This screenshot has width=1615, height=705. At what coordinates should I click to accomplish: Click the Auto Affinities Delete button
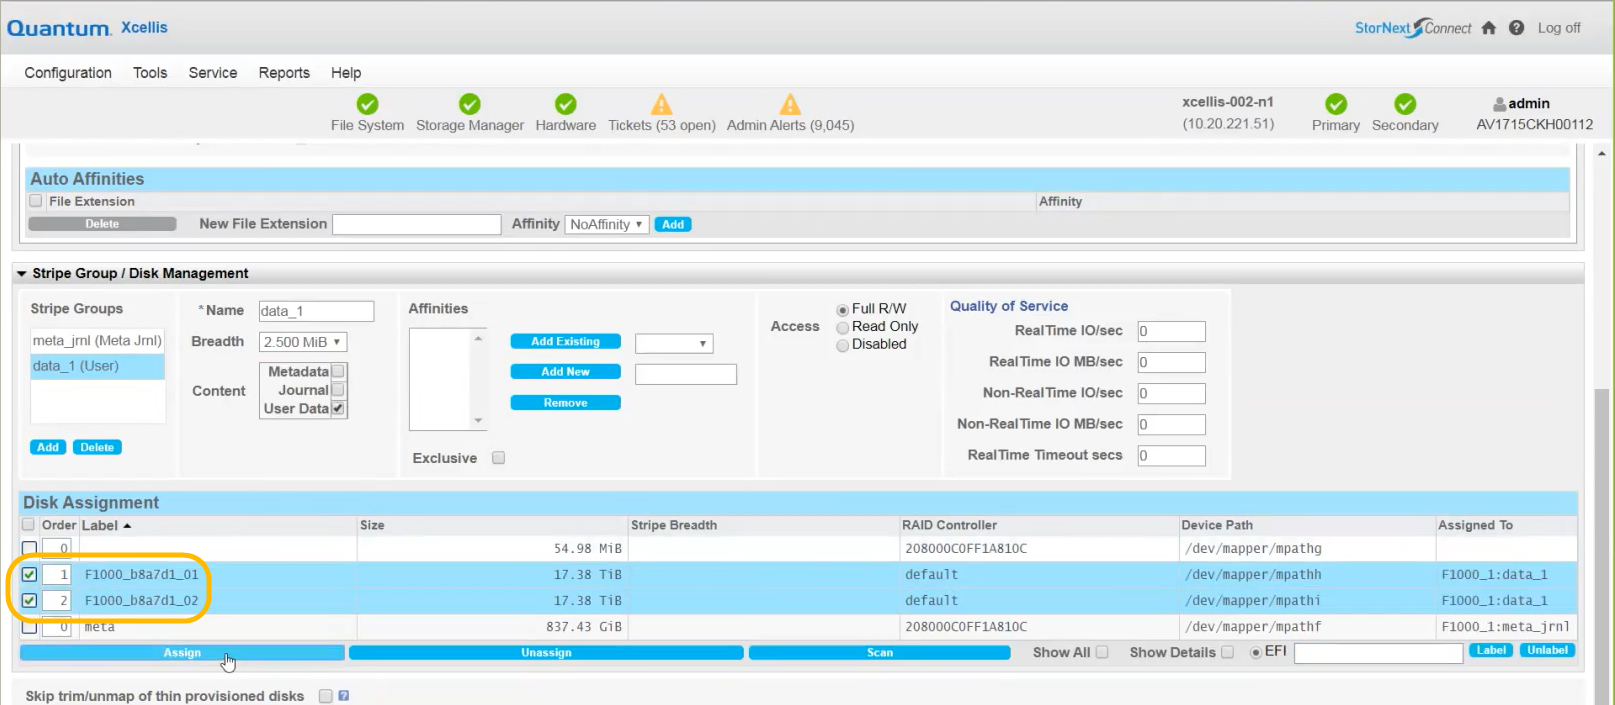click(102, 224)
